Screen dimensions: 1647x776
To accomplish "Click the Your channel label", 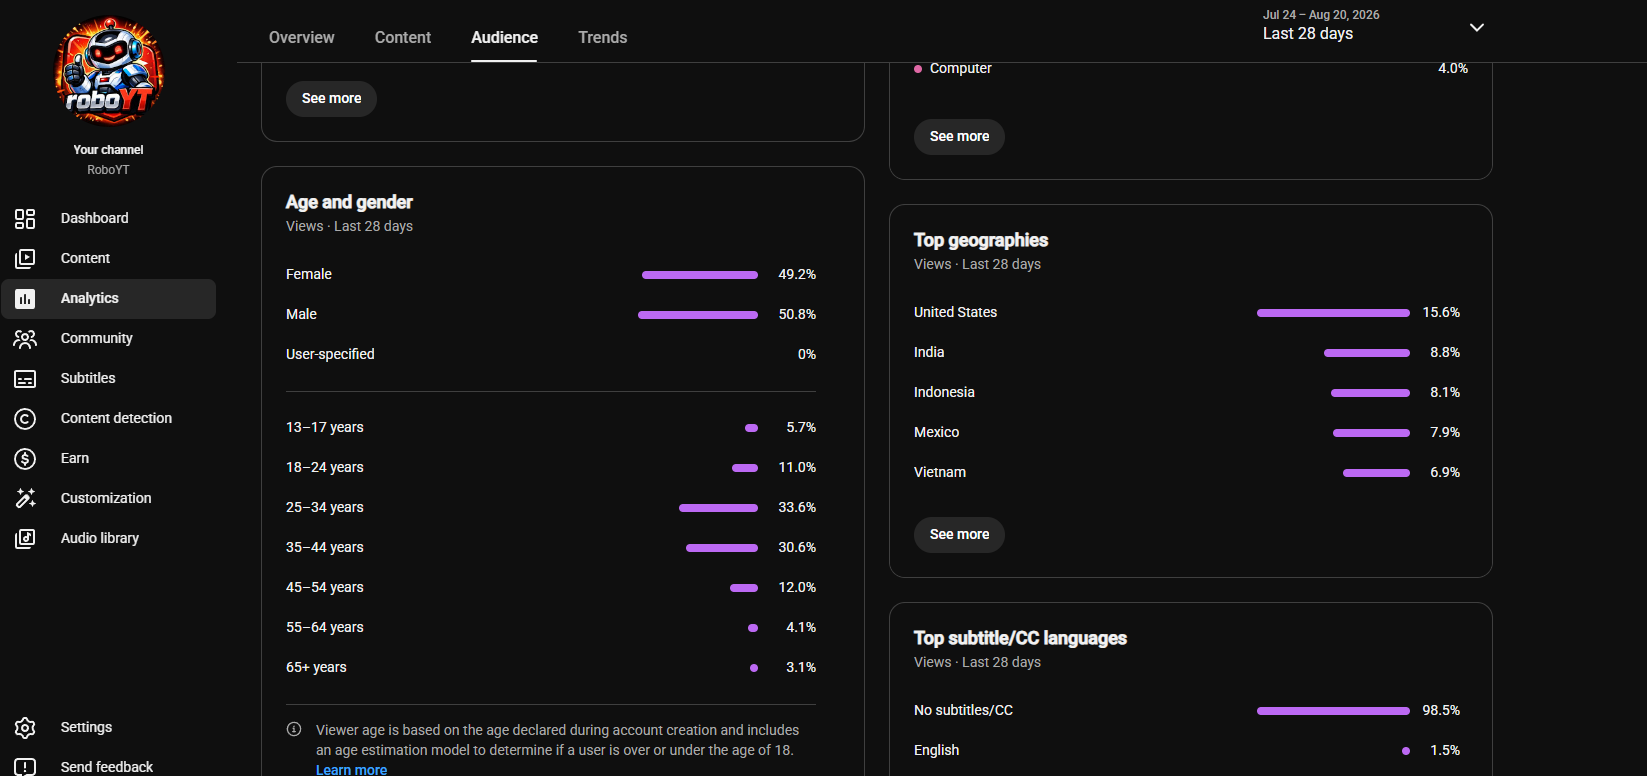I will [108, 150].
